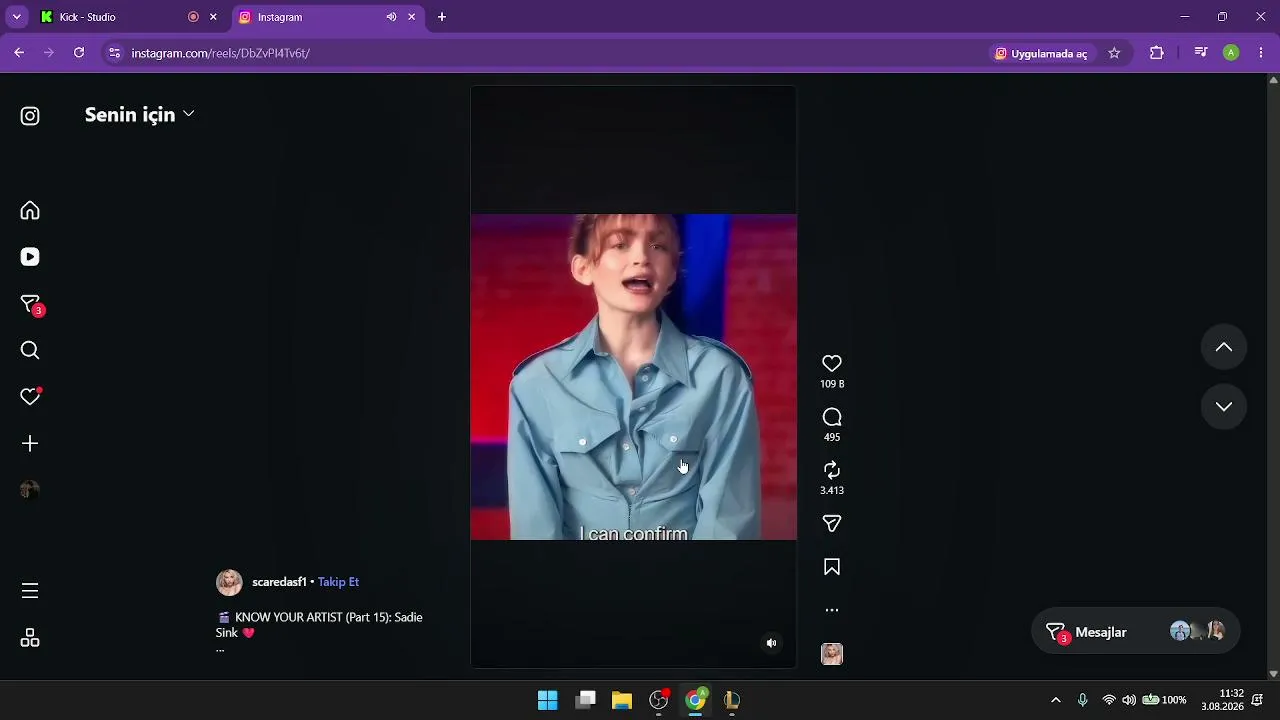Mute the Instagram tab audio icon
The image size is (1280, 720).
[x=391, y=17]
